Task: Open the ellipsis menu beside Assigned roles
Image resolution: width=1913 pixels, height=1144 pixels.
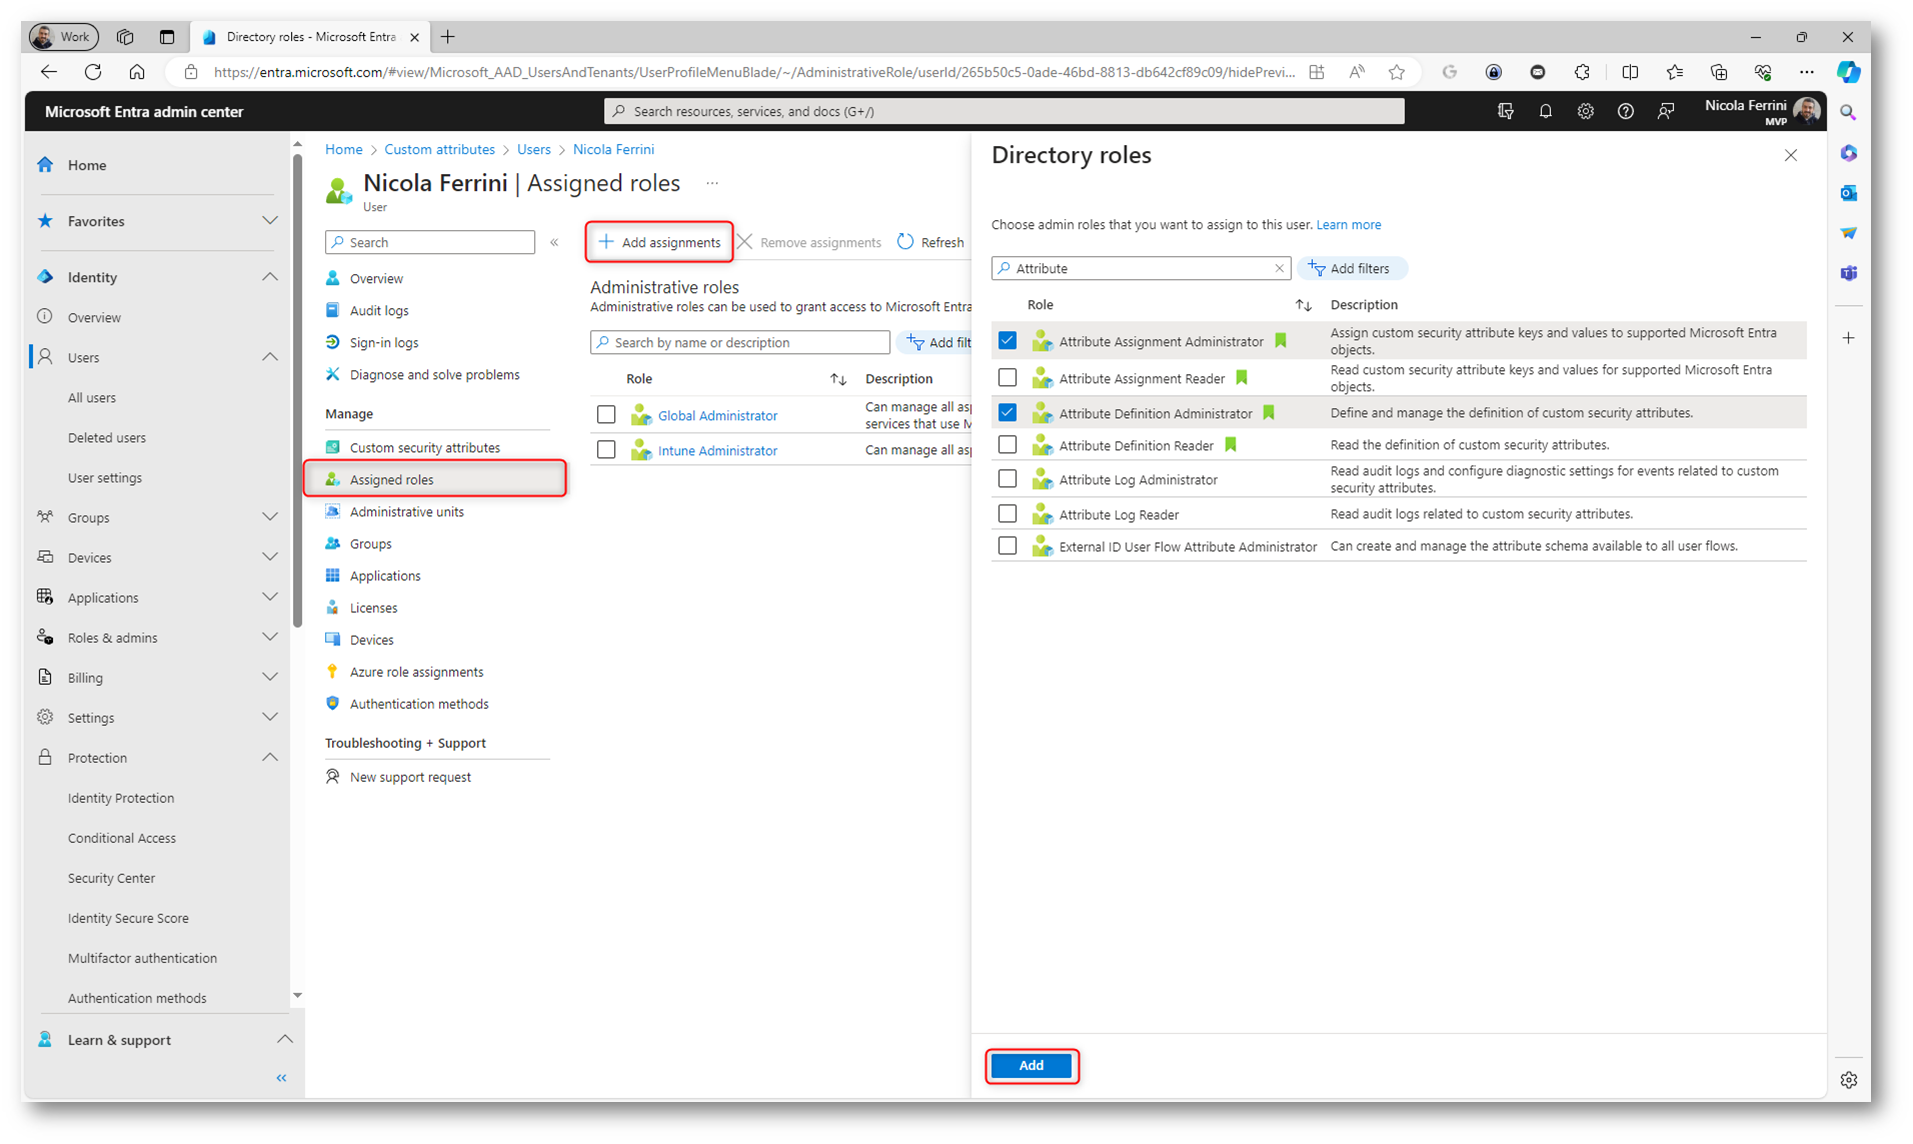Action: coord(711,183)
